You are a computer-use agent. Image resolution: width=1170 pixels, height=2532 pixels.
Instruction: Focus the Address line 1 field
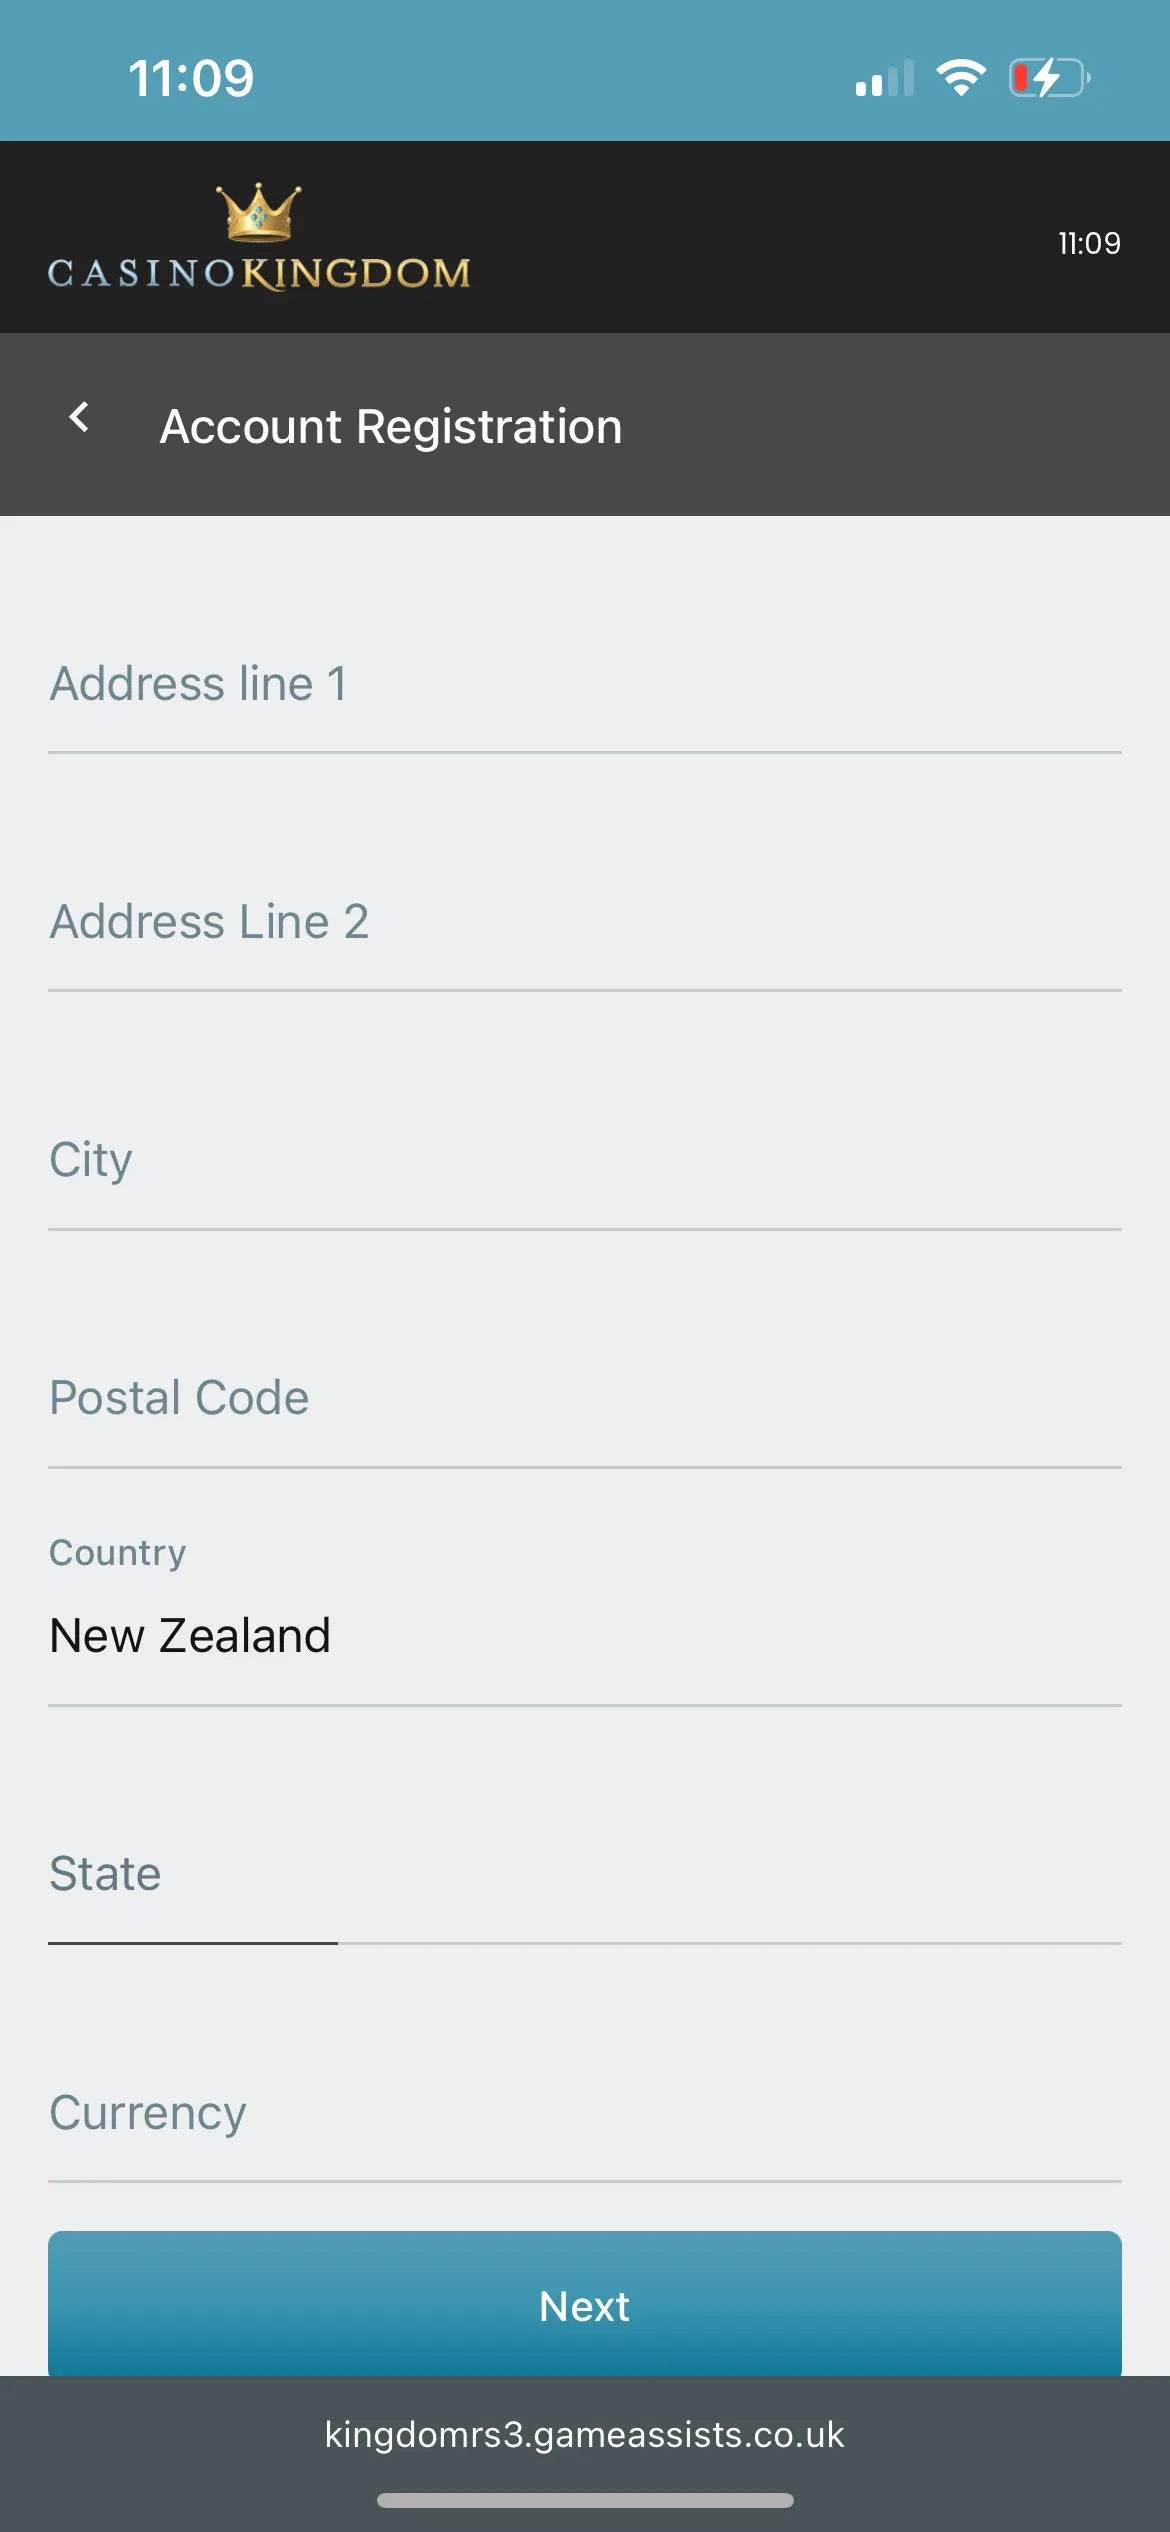(585, 685)
